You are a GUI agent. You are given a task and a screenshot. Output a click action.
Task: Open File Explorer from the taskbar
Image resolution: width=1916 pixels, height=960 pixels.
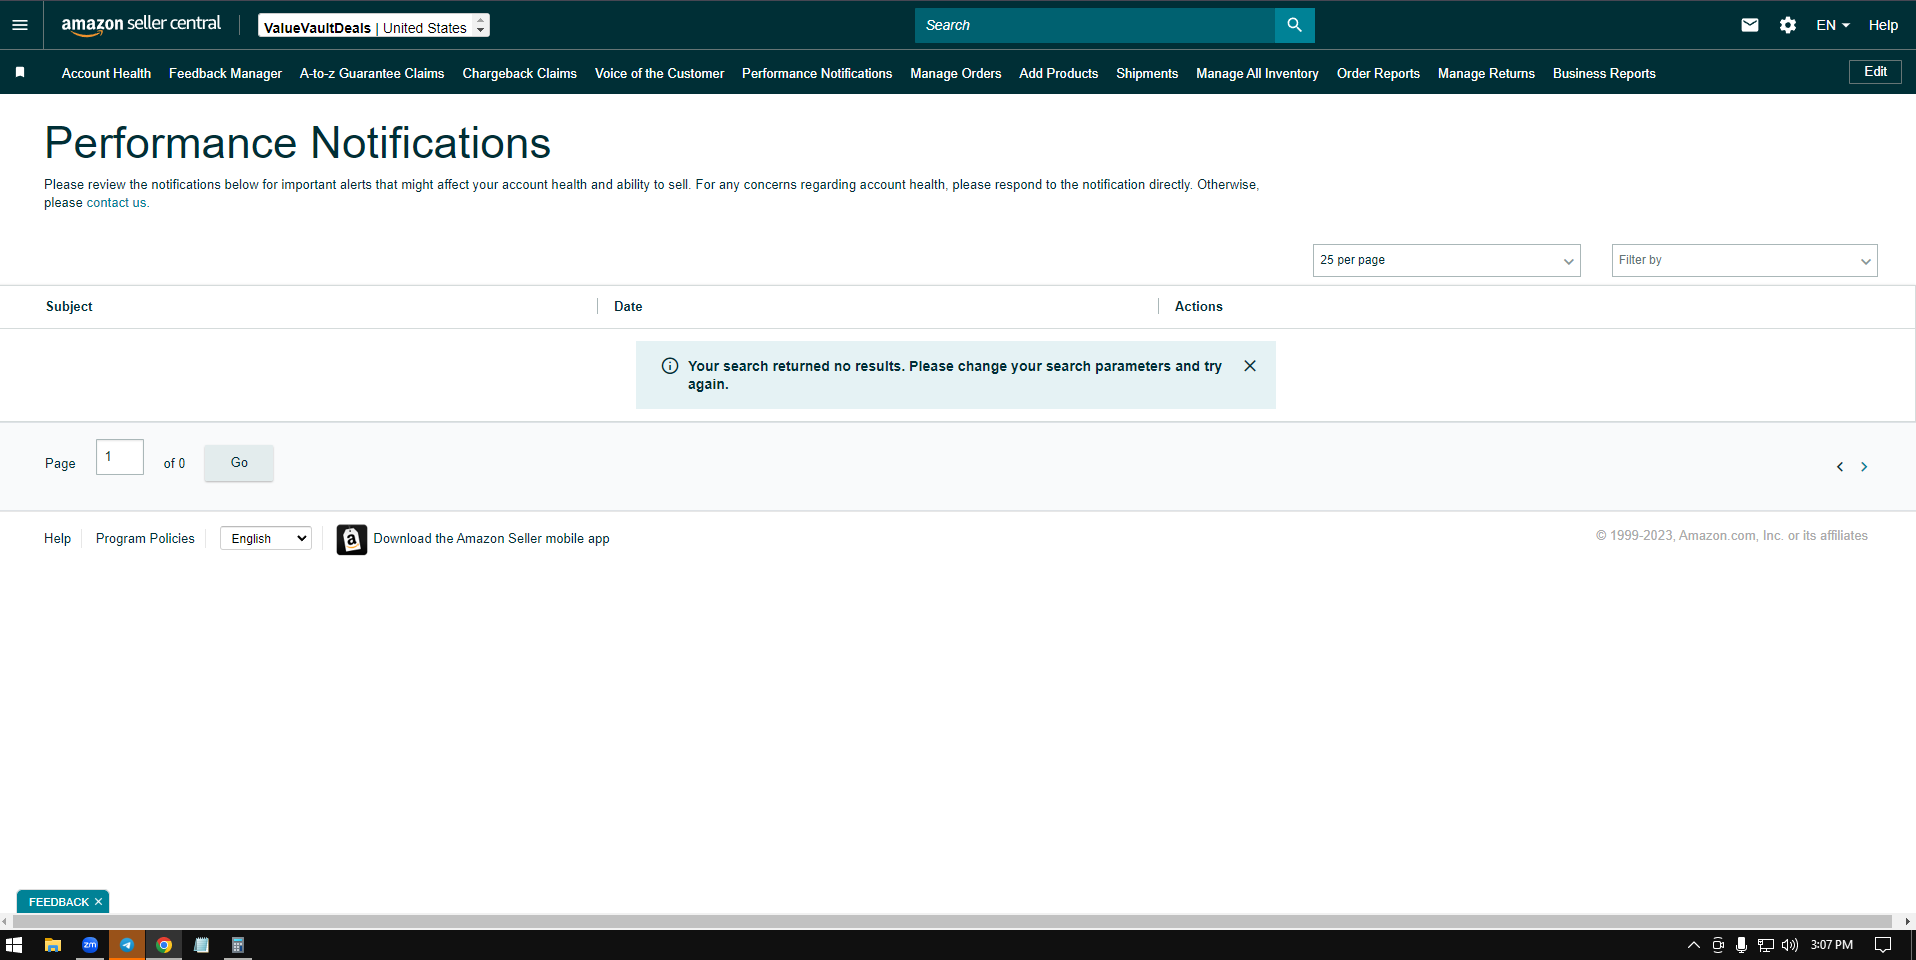click(53, 945)
